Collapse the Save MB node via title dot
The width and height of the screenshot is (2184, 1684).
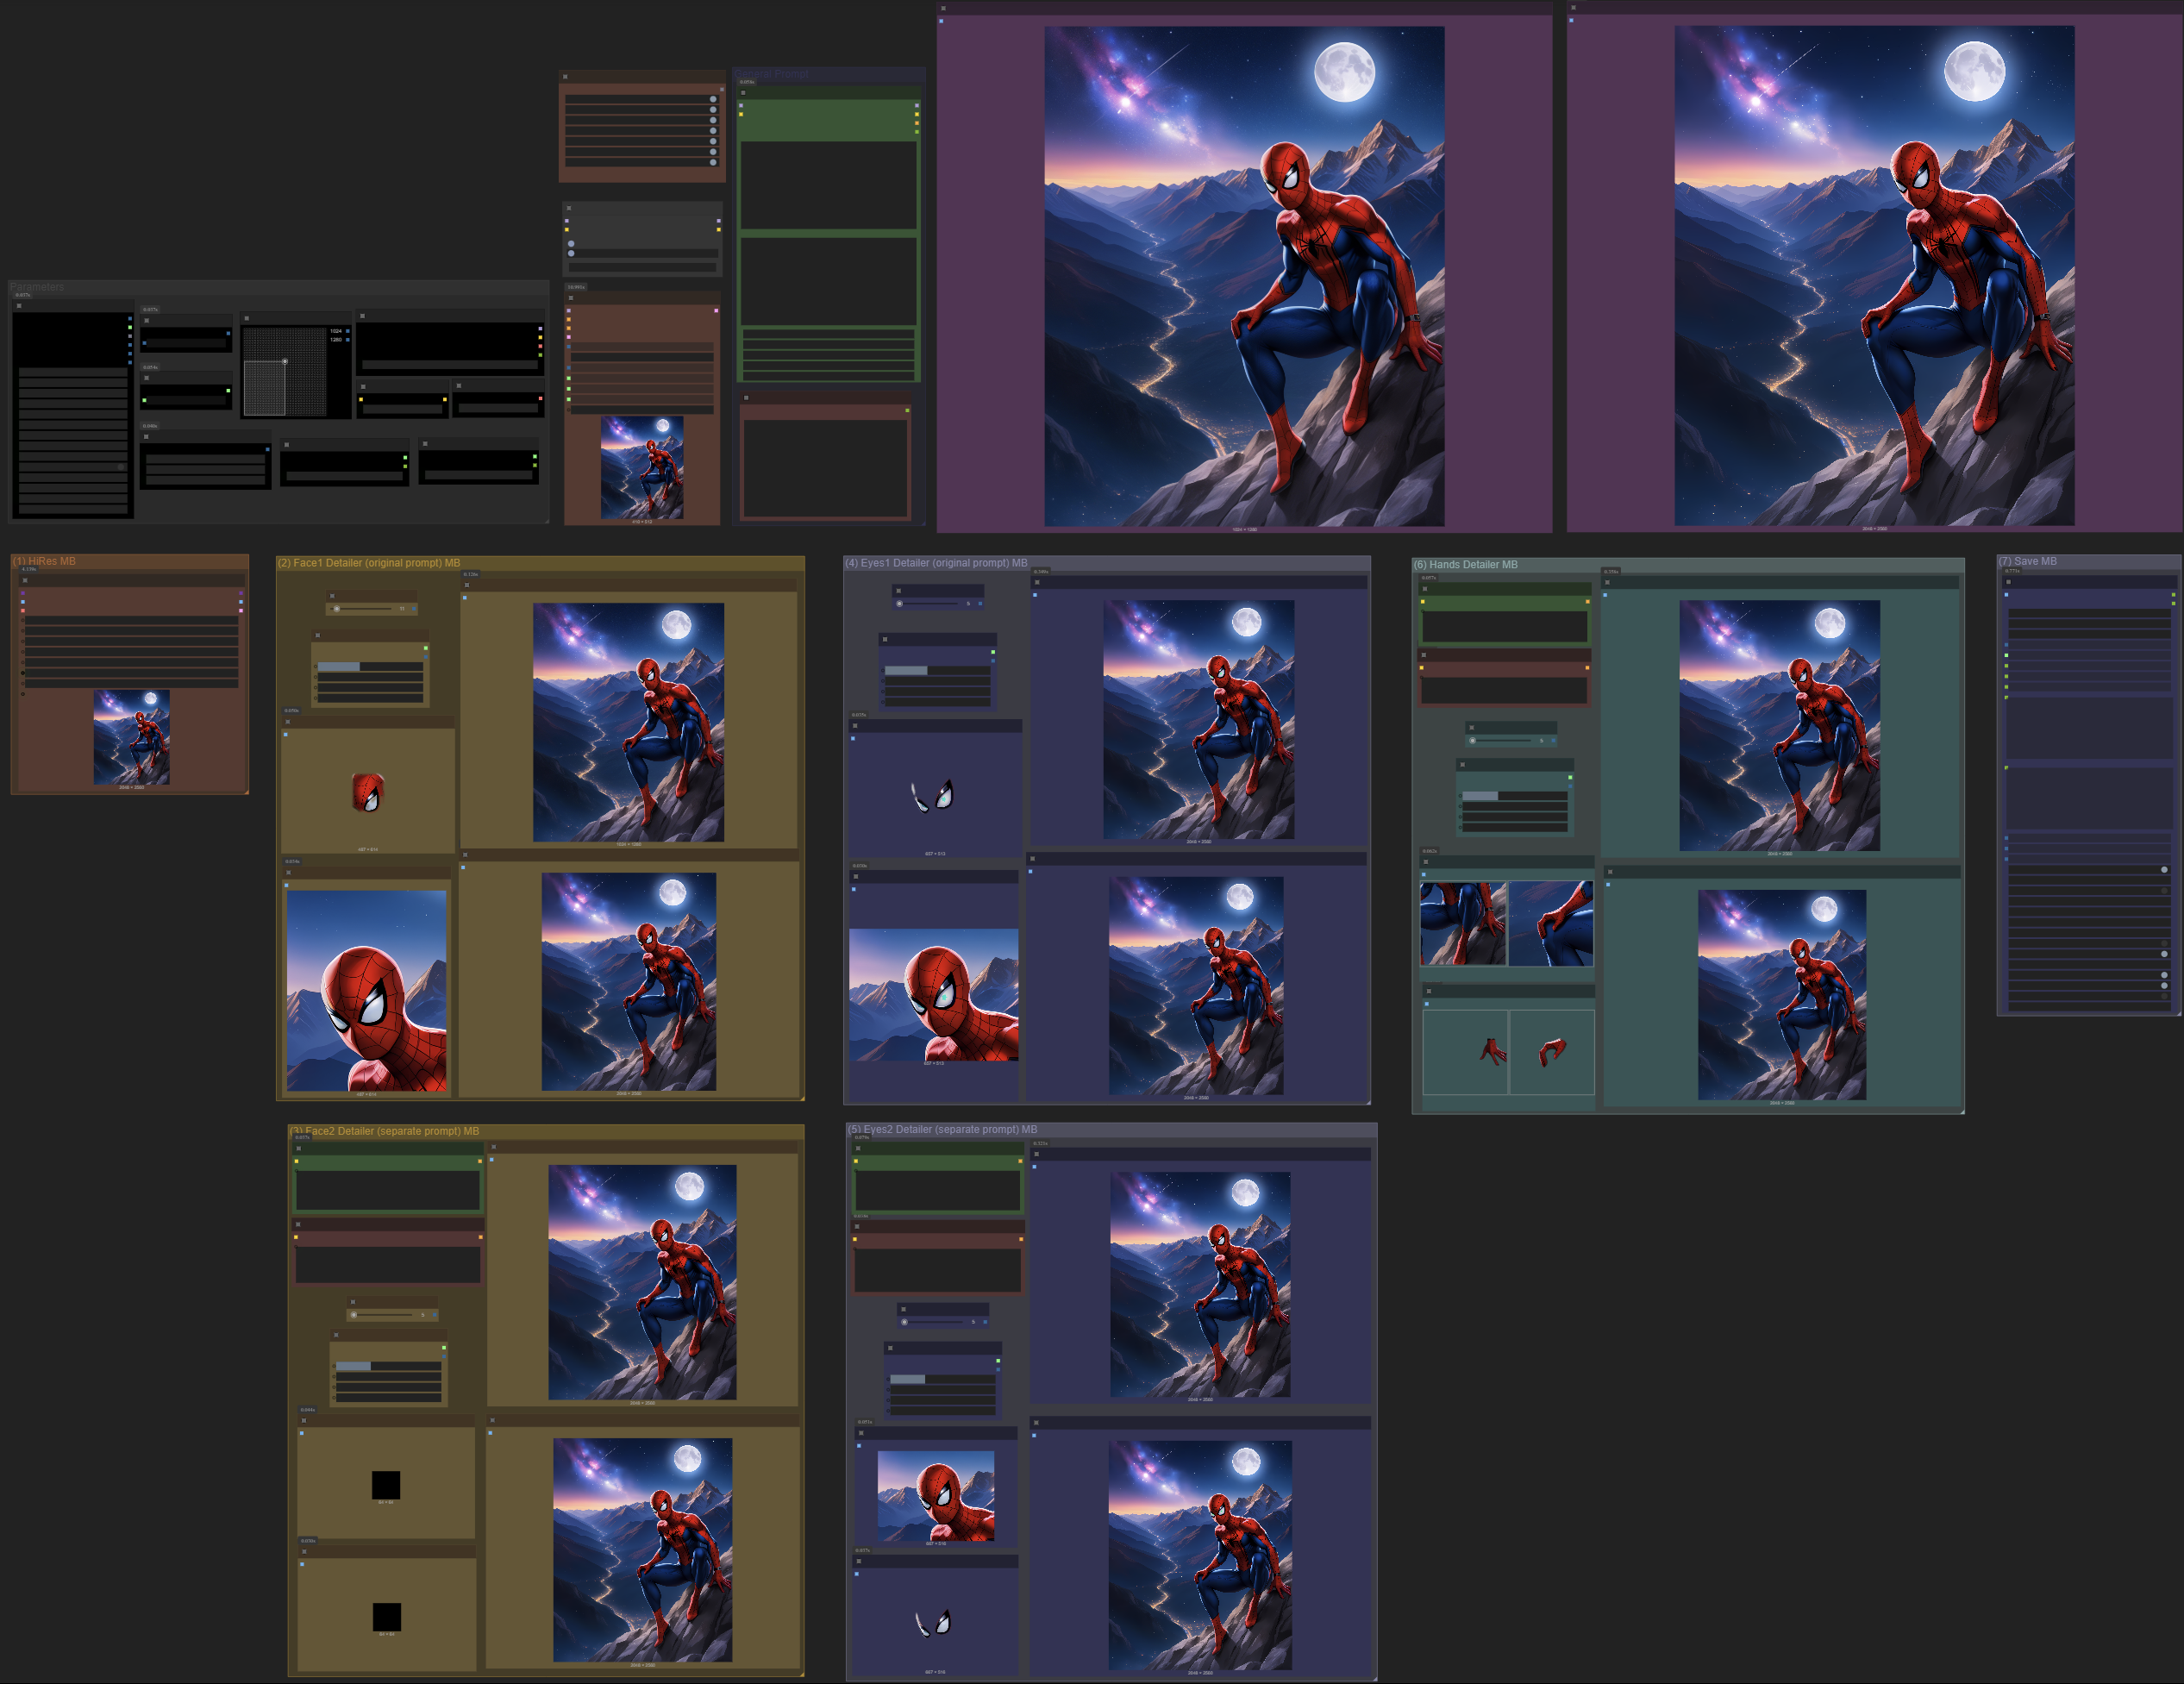click(2008, 582)
